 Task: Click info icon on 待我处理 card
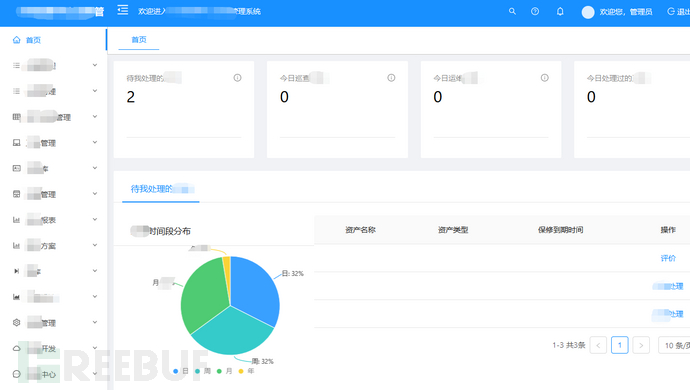tap(237, 78)
